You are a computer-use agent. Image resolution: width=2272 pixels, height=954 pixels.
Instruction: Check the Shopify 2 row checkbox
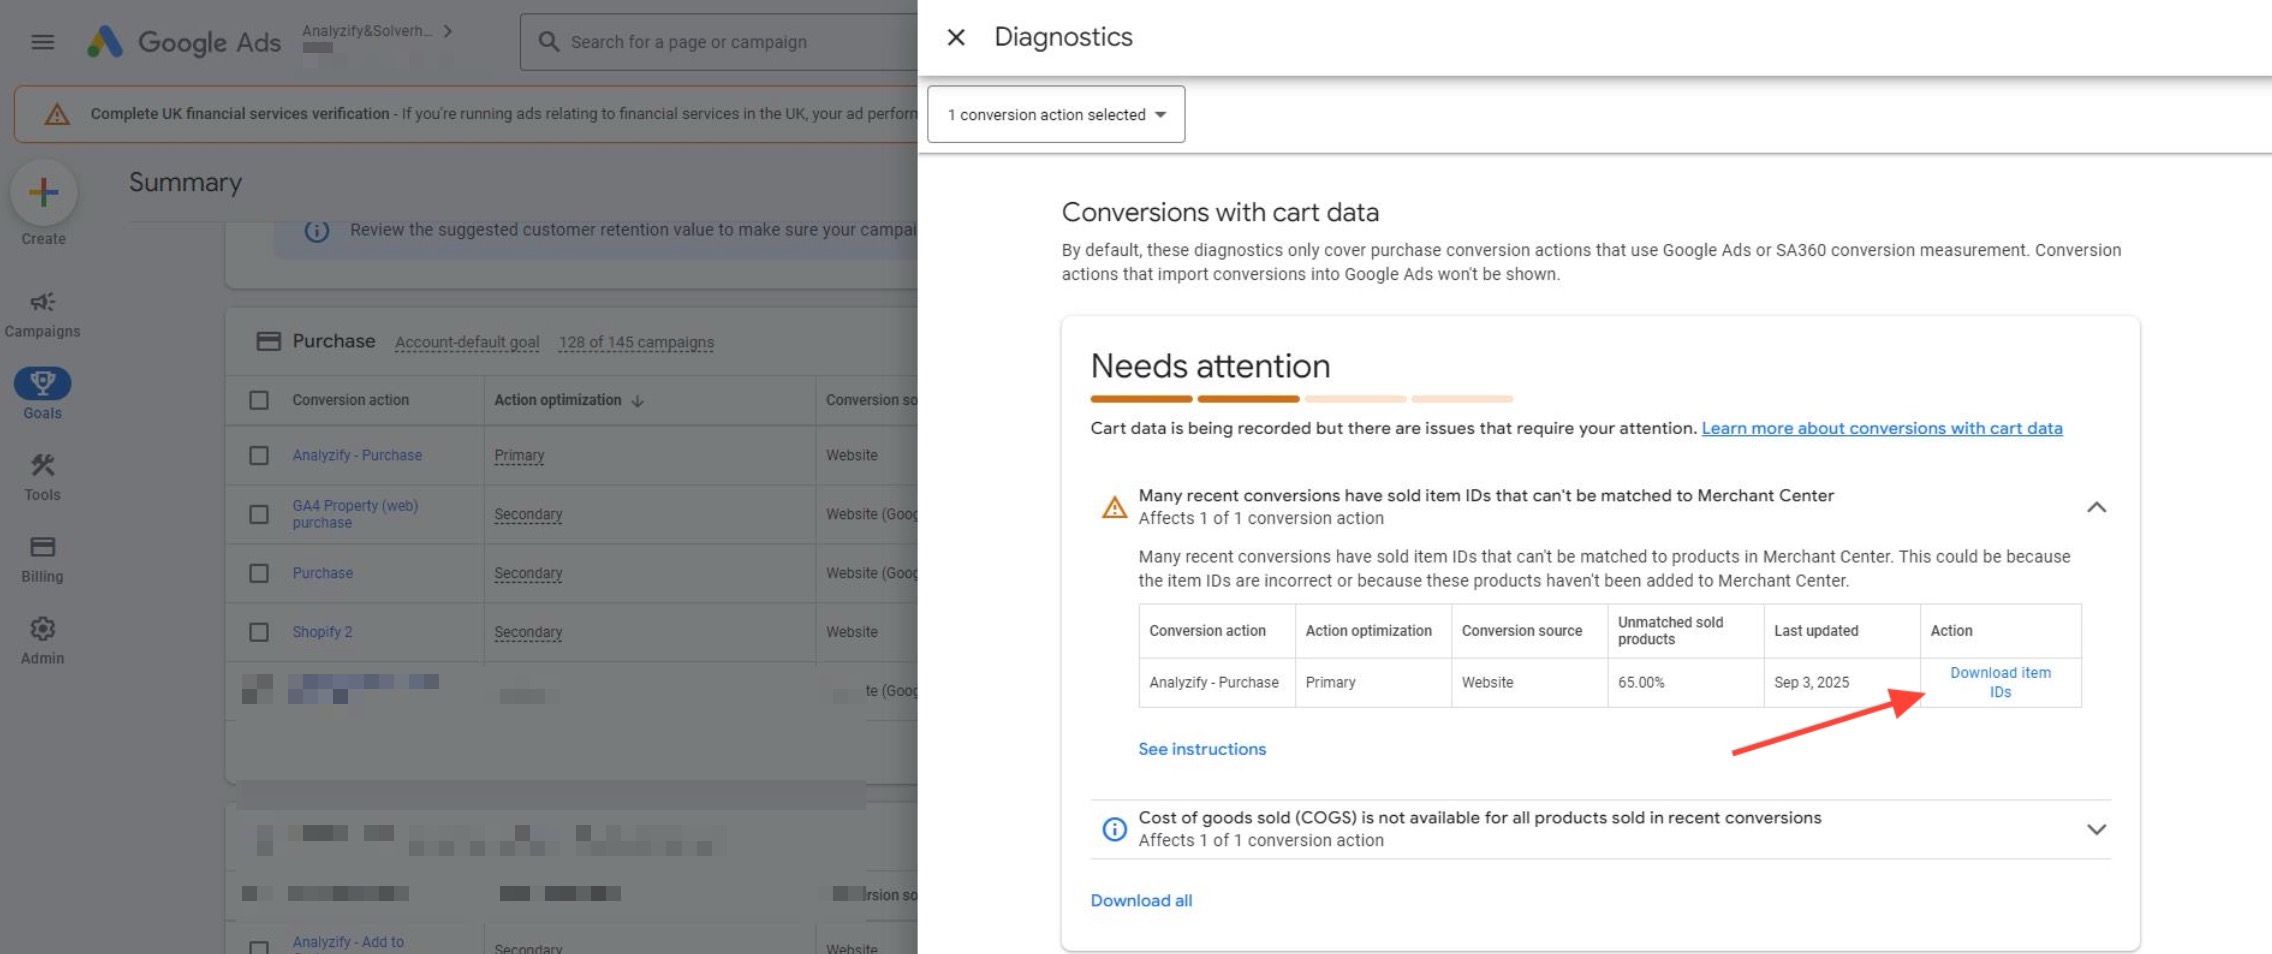tap(259, 632)
